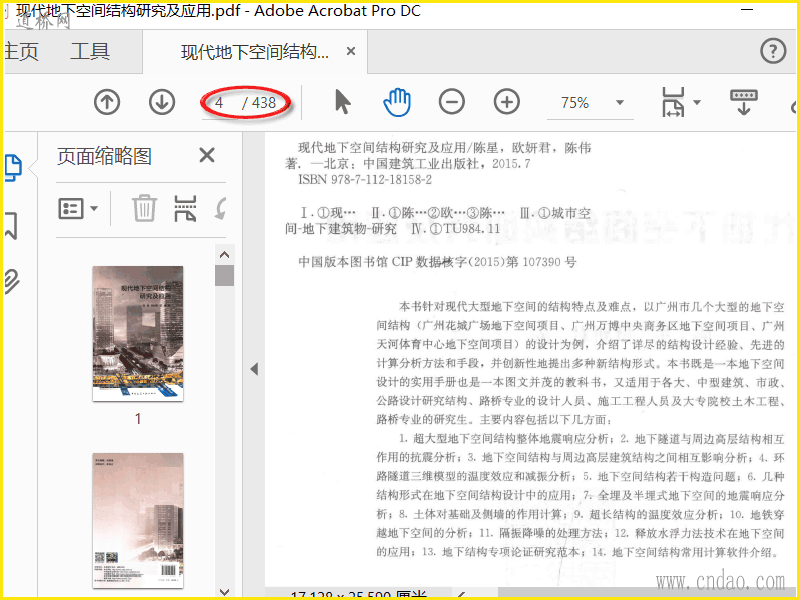Click the insert pages icon in thumbnails panel
Image resolution: width=800 pixels, height=600 pixels.
click(x=185, y=208)
